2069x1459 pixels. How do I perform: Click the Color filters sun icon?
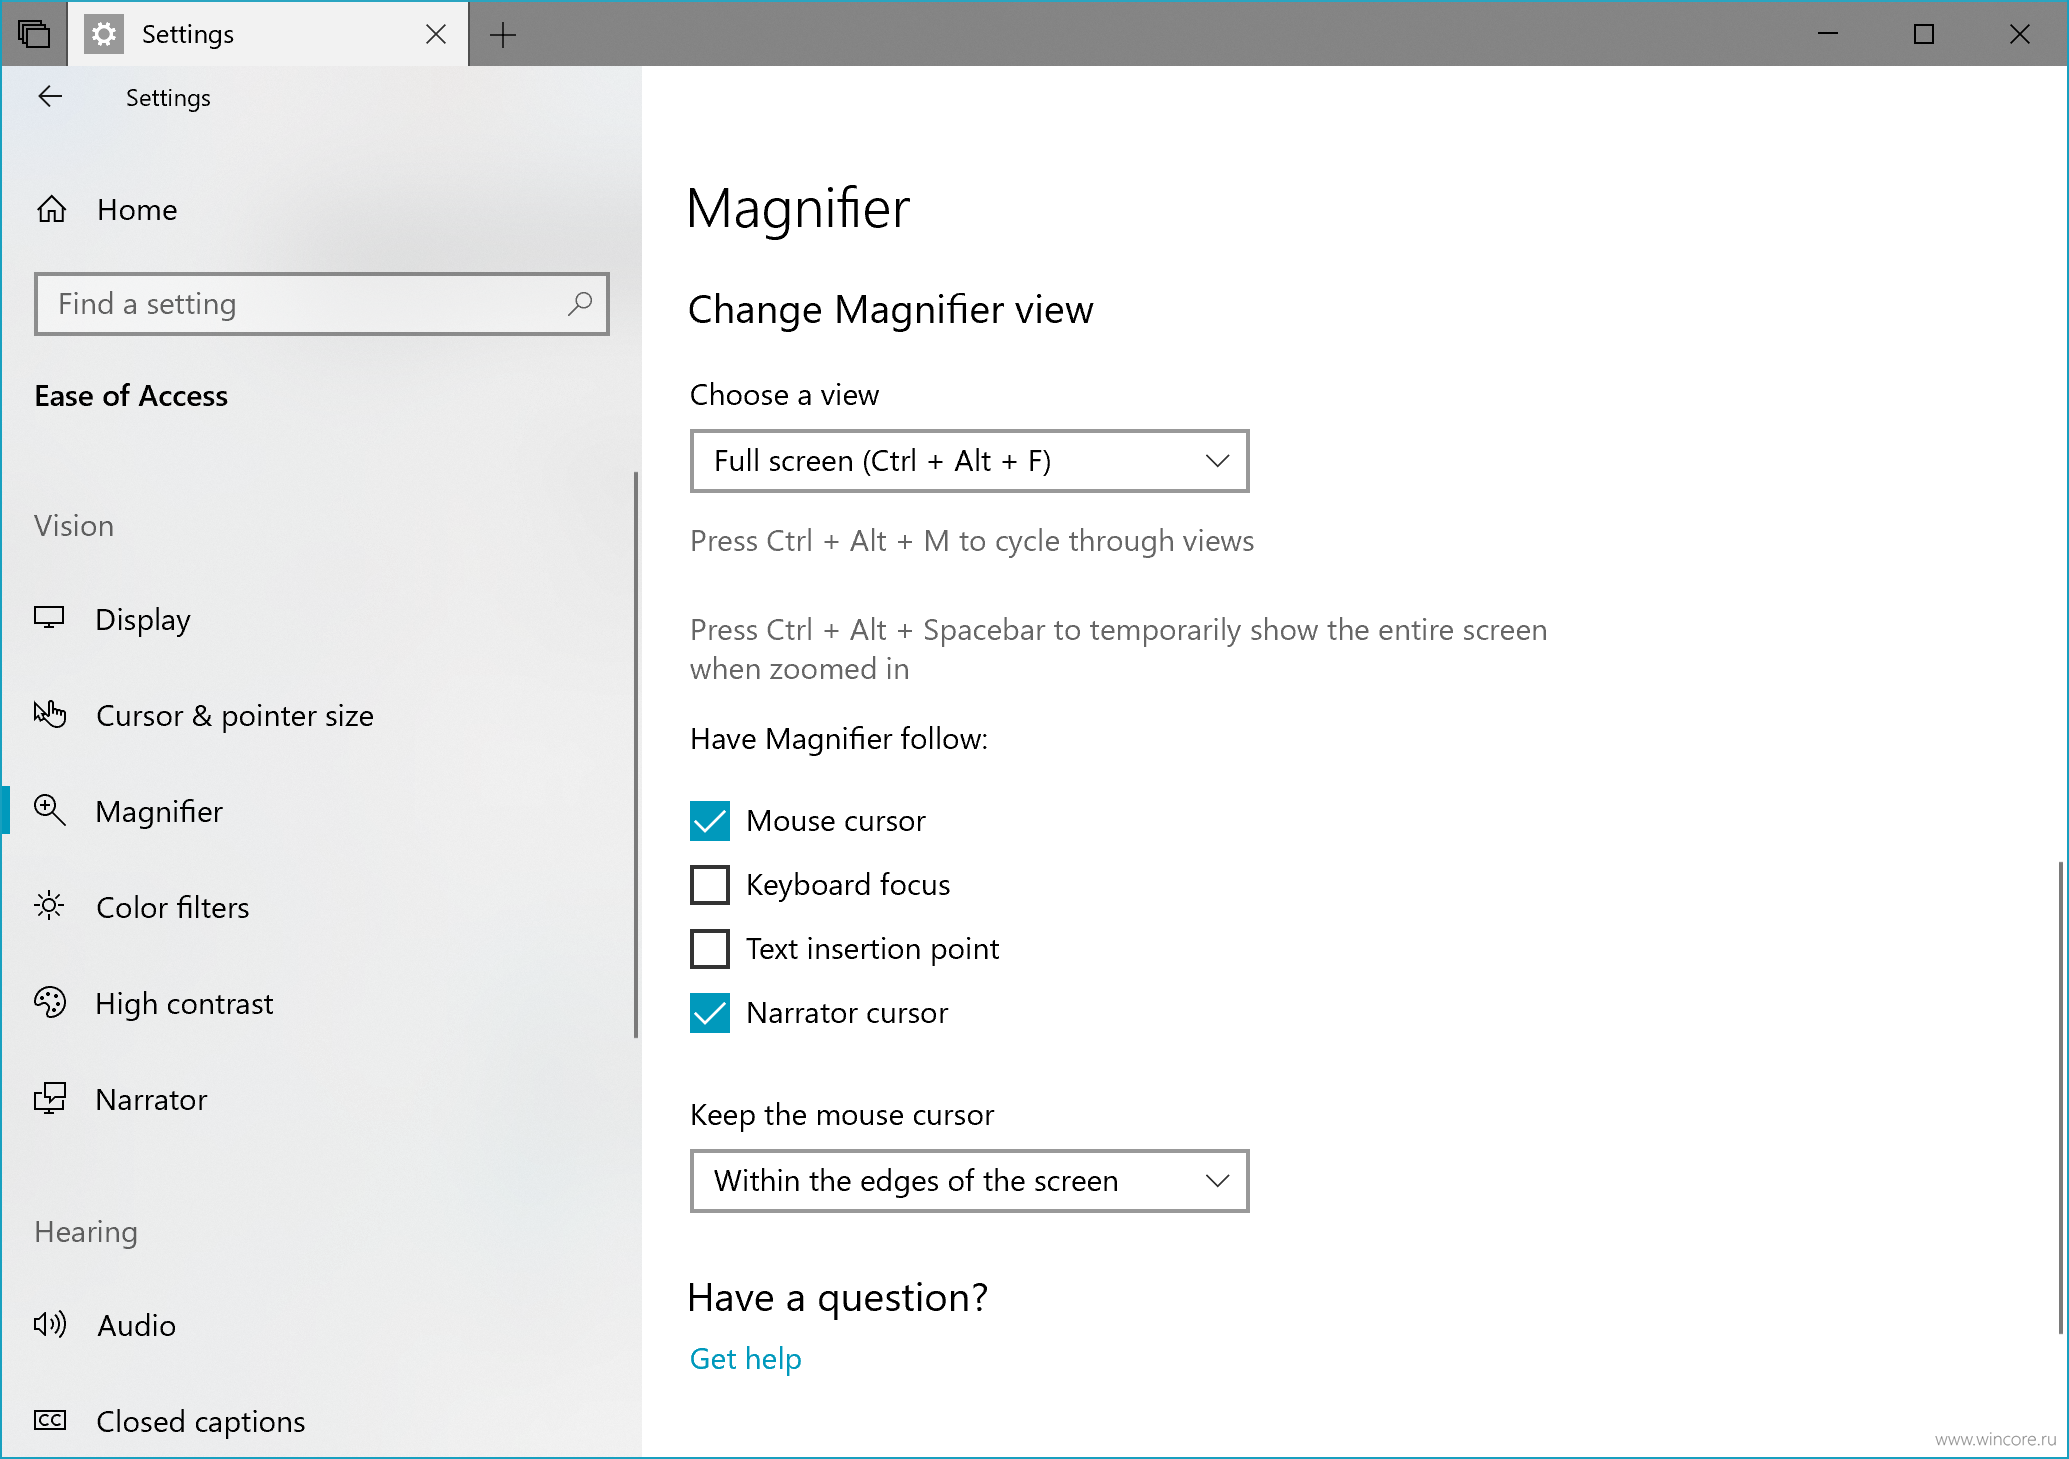(49, 906)
